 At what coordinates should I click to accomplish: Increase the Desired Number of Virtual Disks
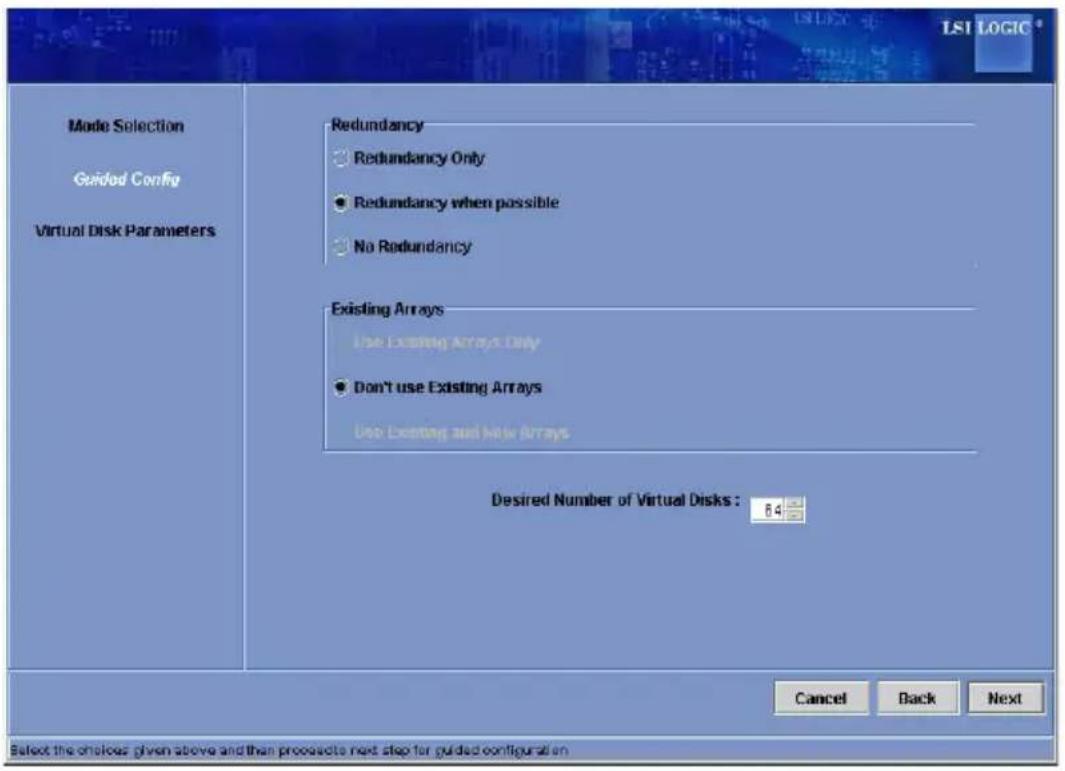[794, 503]
